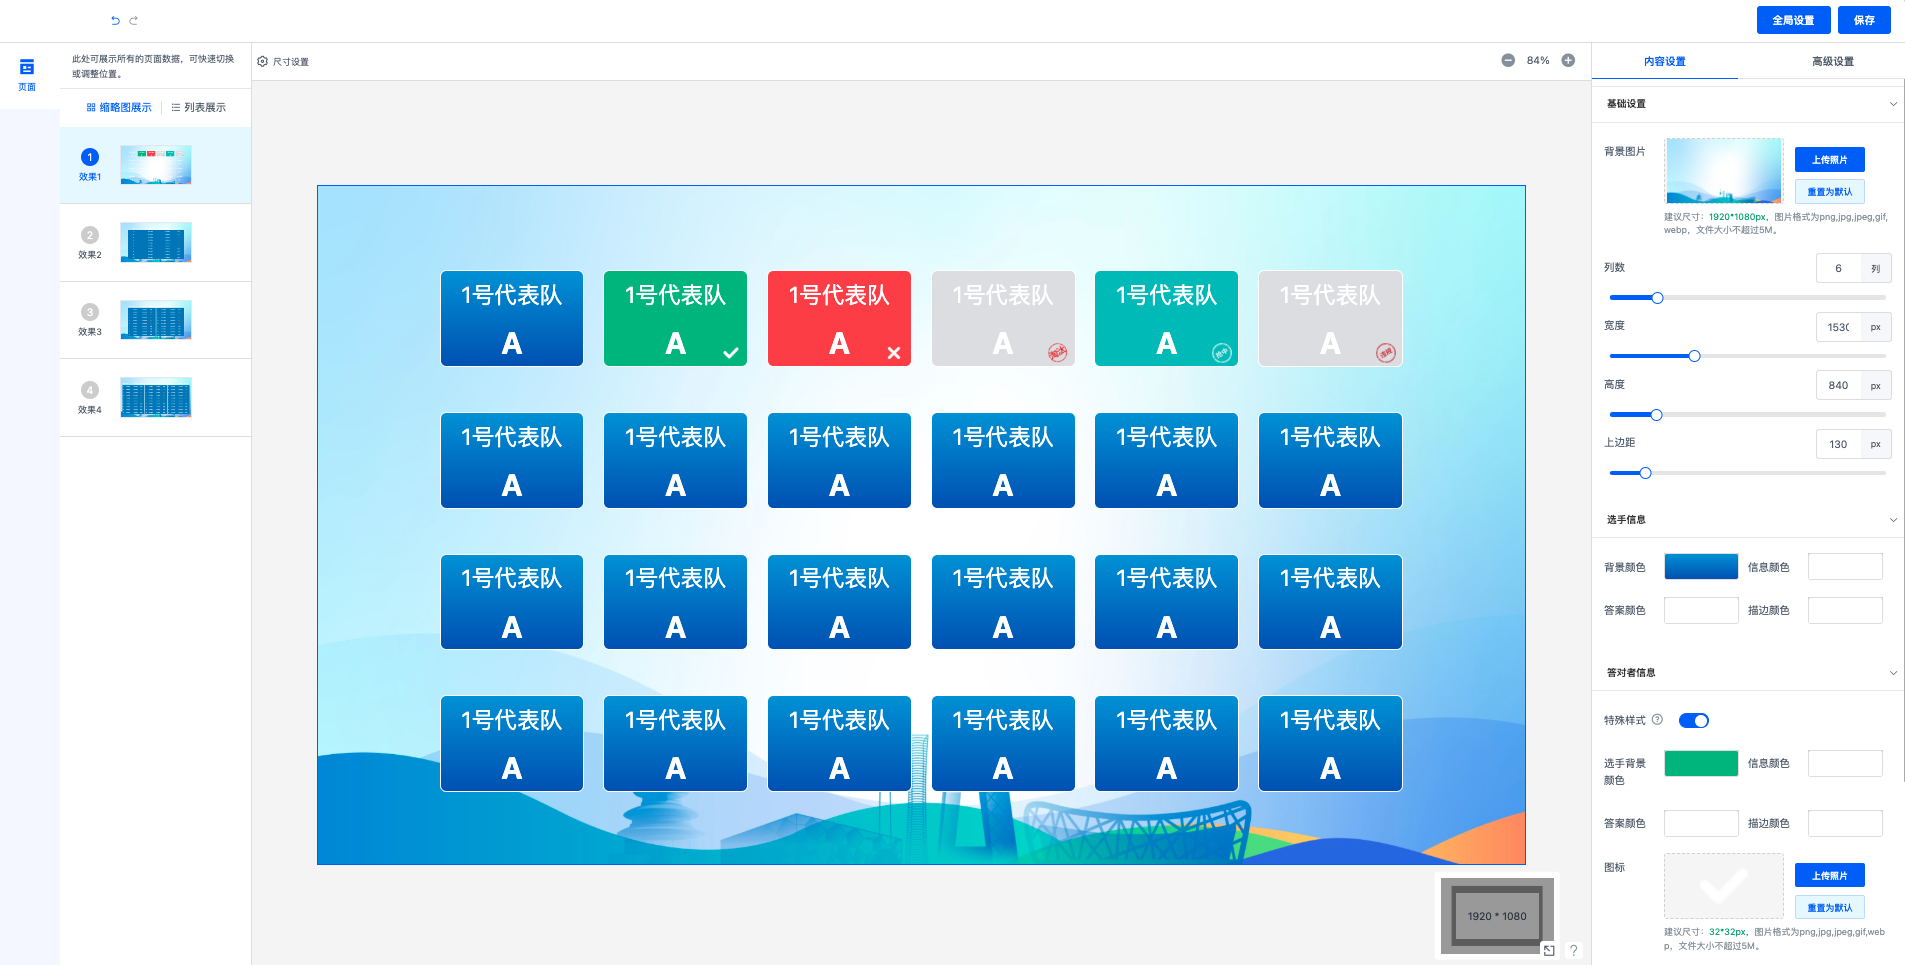The image size is (1905, 965).
Task: Click the global settings button
Action: click(x=1793, y=20)
